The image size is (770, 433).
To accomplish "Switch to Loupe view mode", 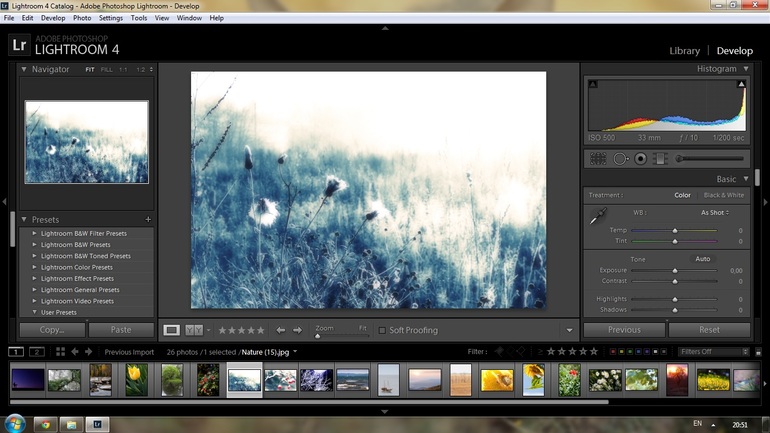I will (x=172, y=330).
